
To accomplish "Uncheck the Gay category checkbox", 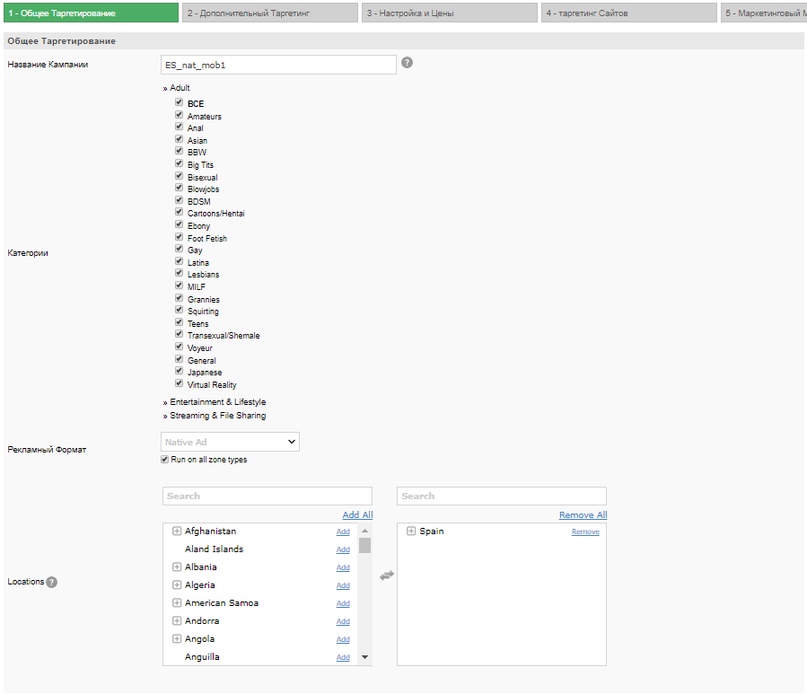I will click(x=179, y=249).
